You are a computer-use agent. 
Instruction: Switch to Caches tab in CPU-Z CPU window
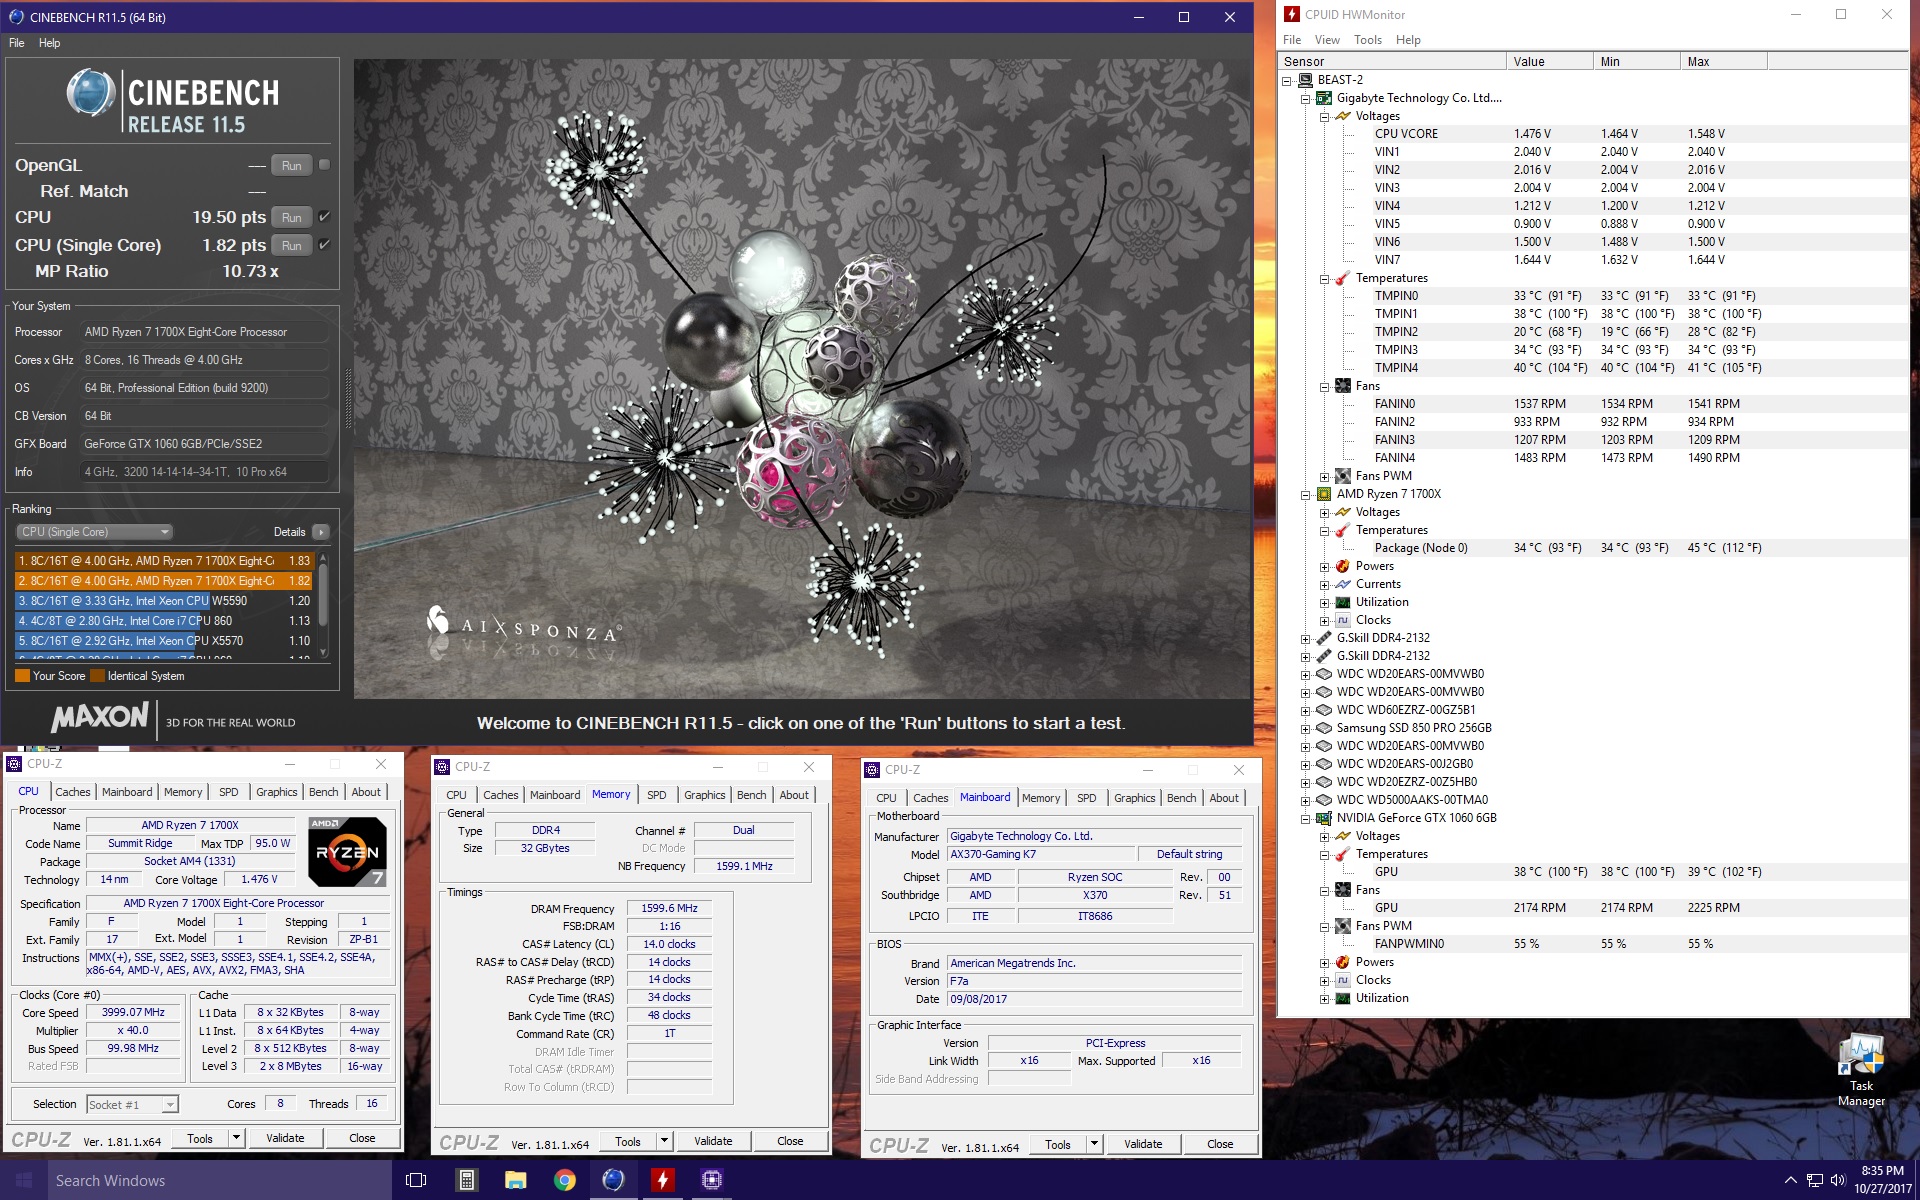(x=73, y=792)
